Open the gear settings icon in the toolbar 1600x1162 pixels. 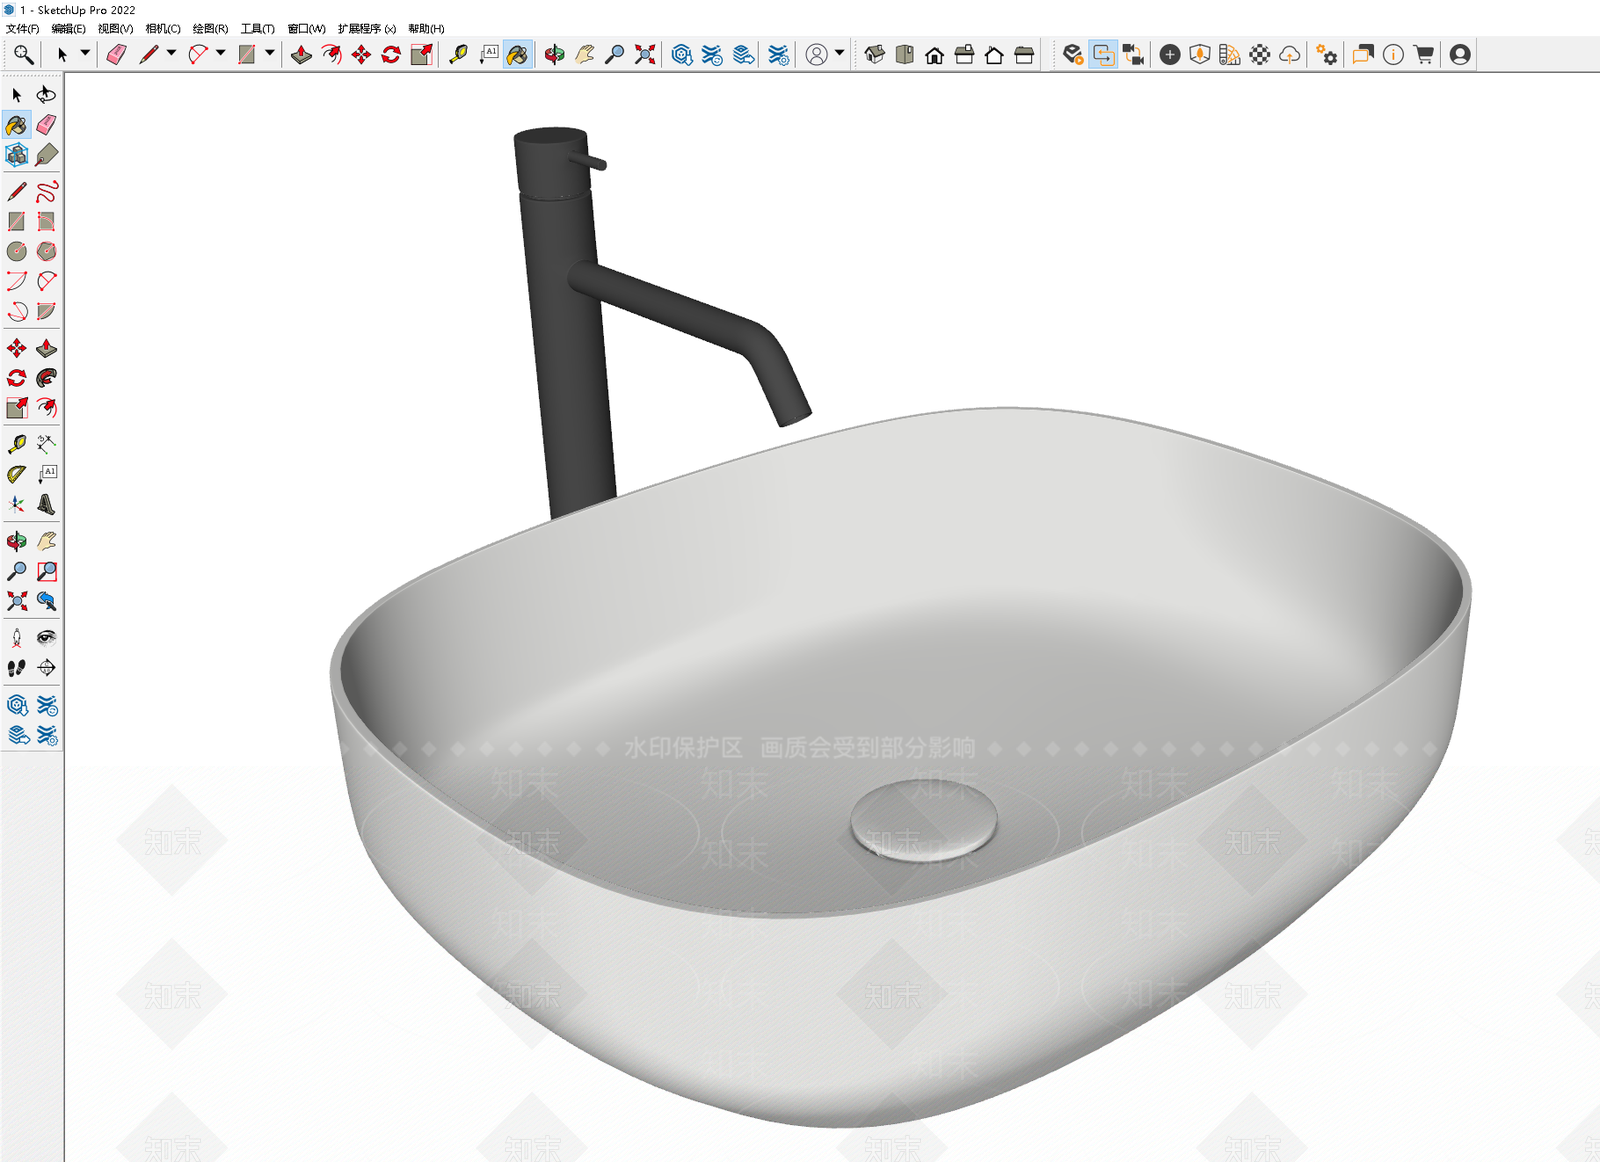1327,54
